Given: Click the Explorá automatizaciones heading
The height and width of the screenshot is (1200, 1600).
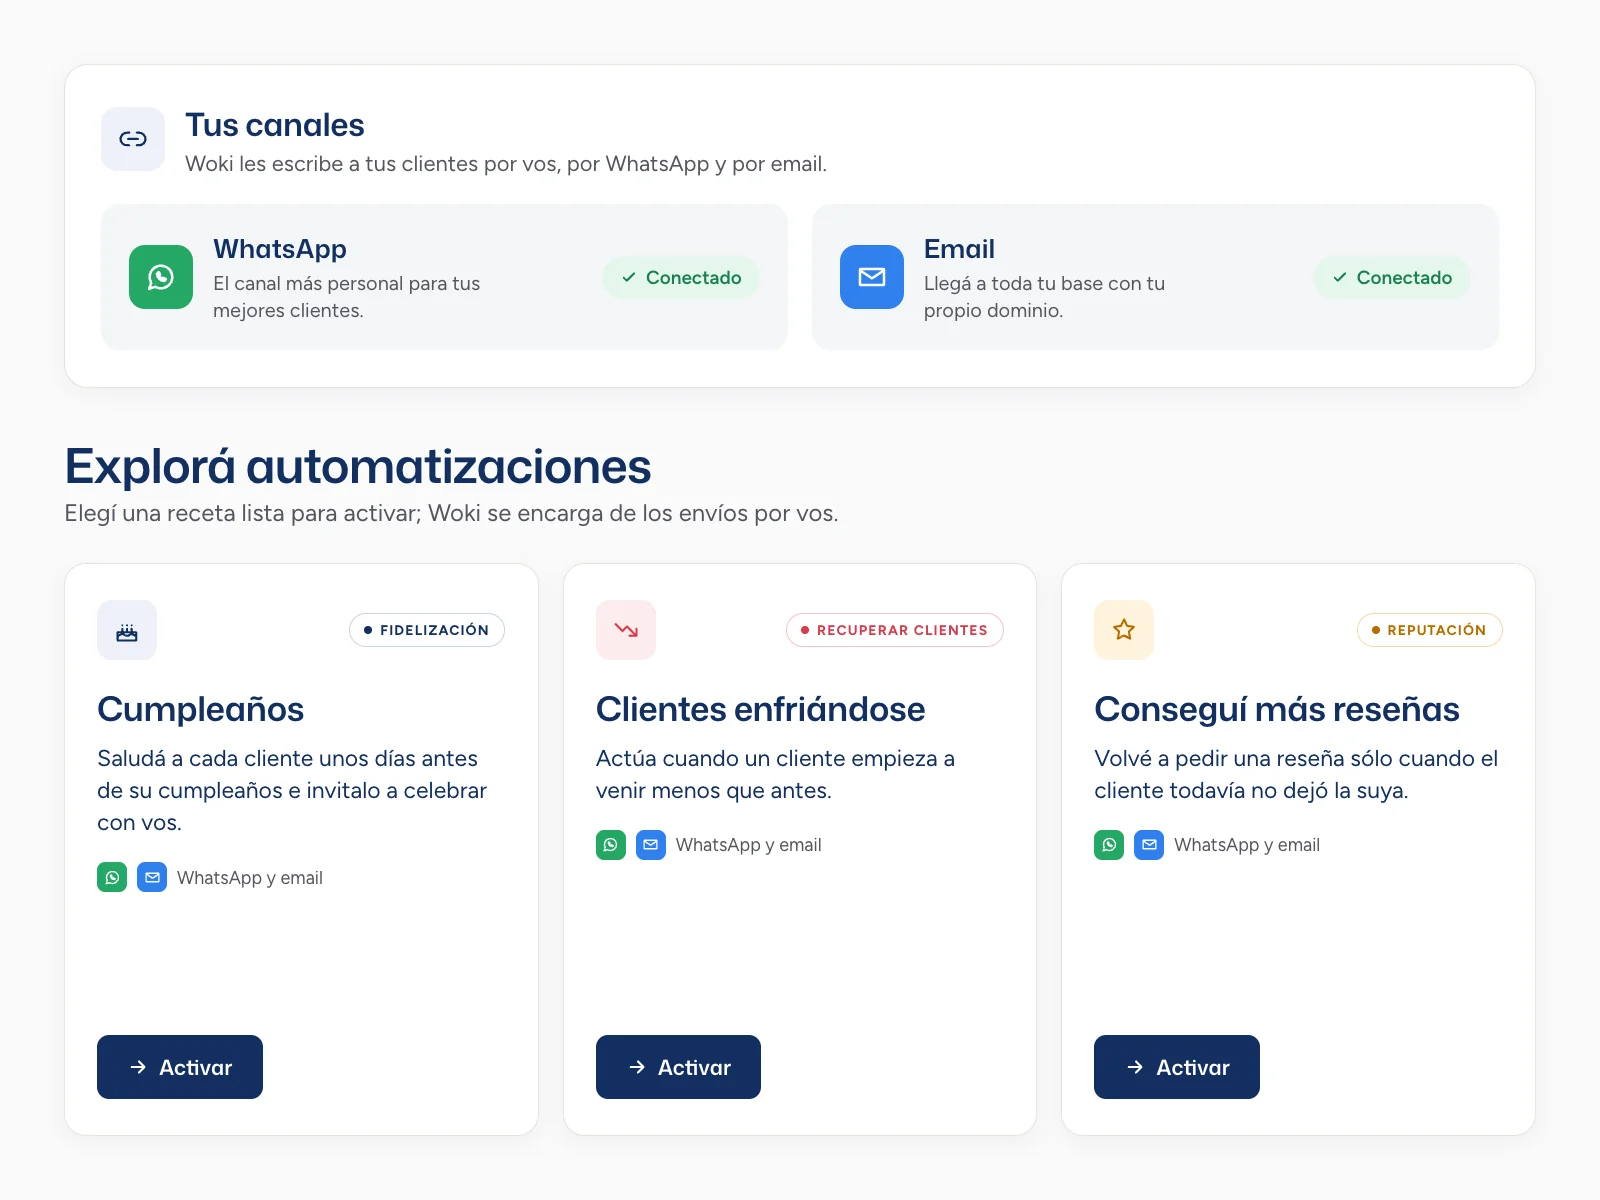Looking at the screenshot, I should (358, 466).
